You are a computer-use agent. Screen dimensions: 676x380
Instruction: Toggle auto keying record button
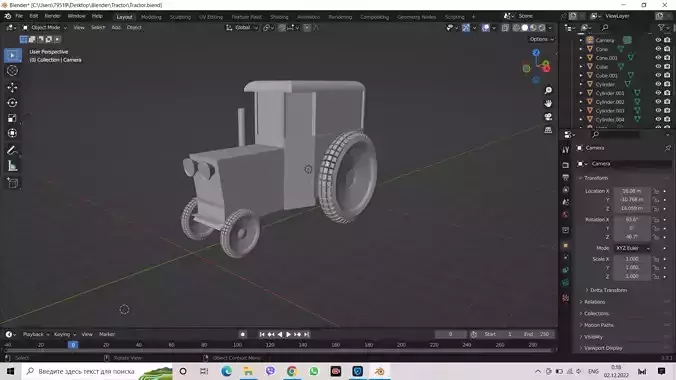pyautogui.click(x=243, y=334)
